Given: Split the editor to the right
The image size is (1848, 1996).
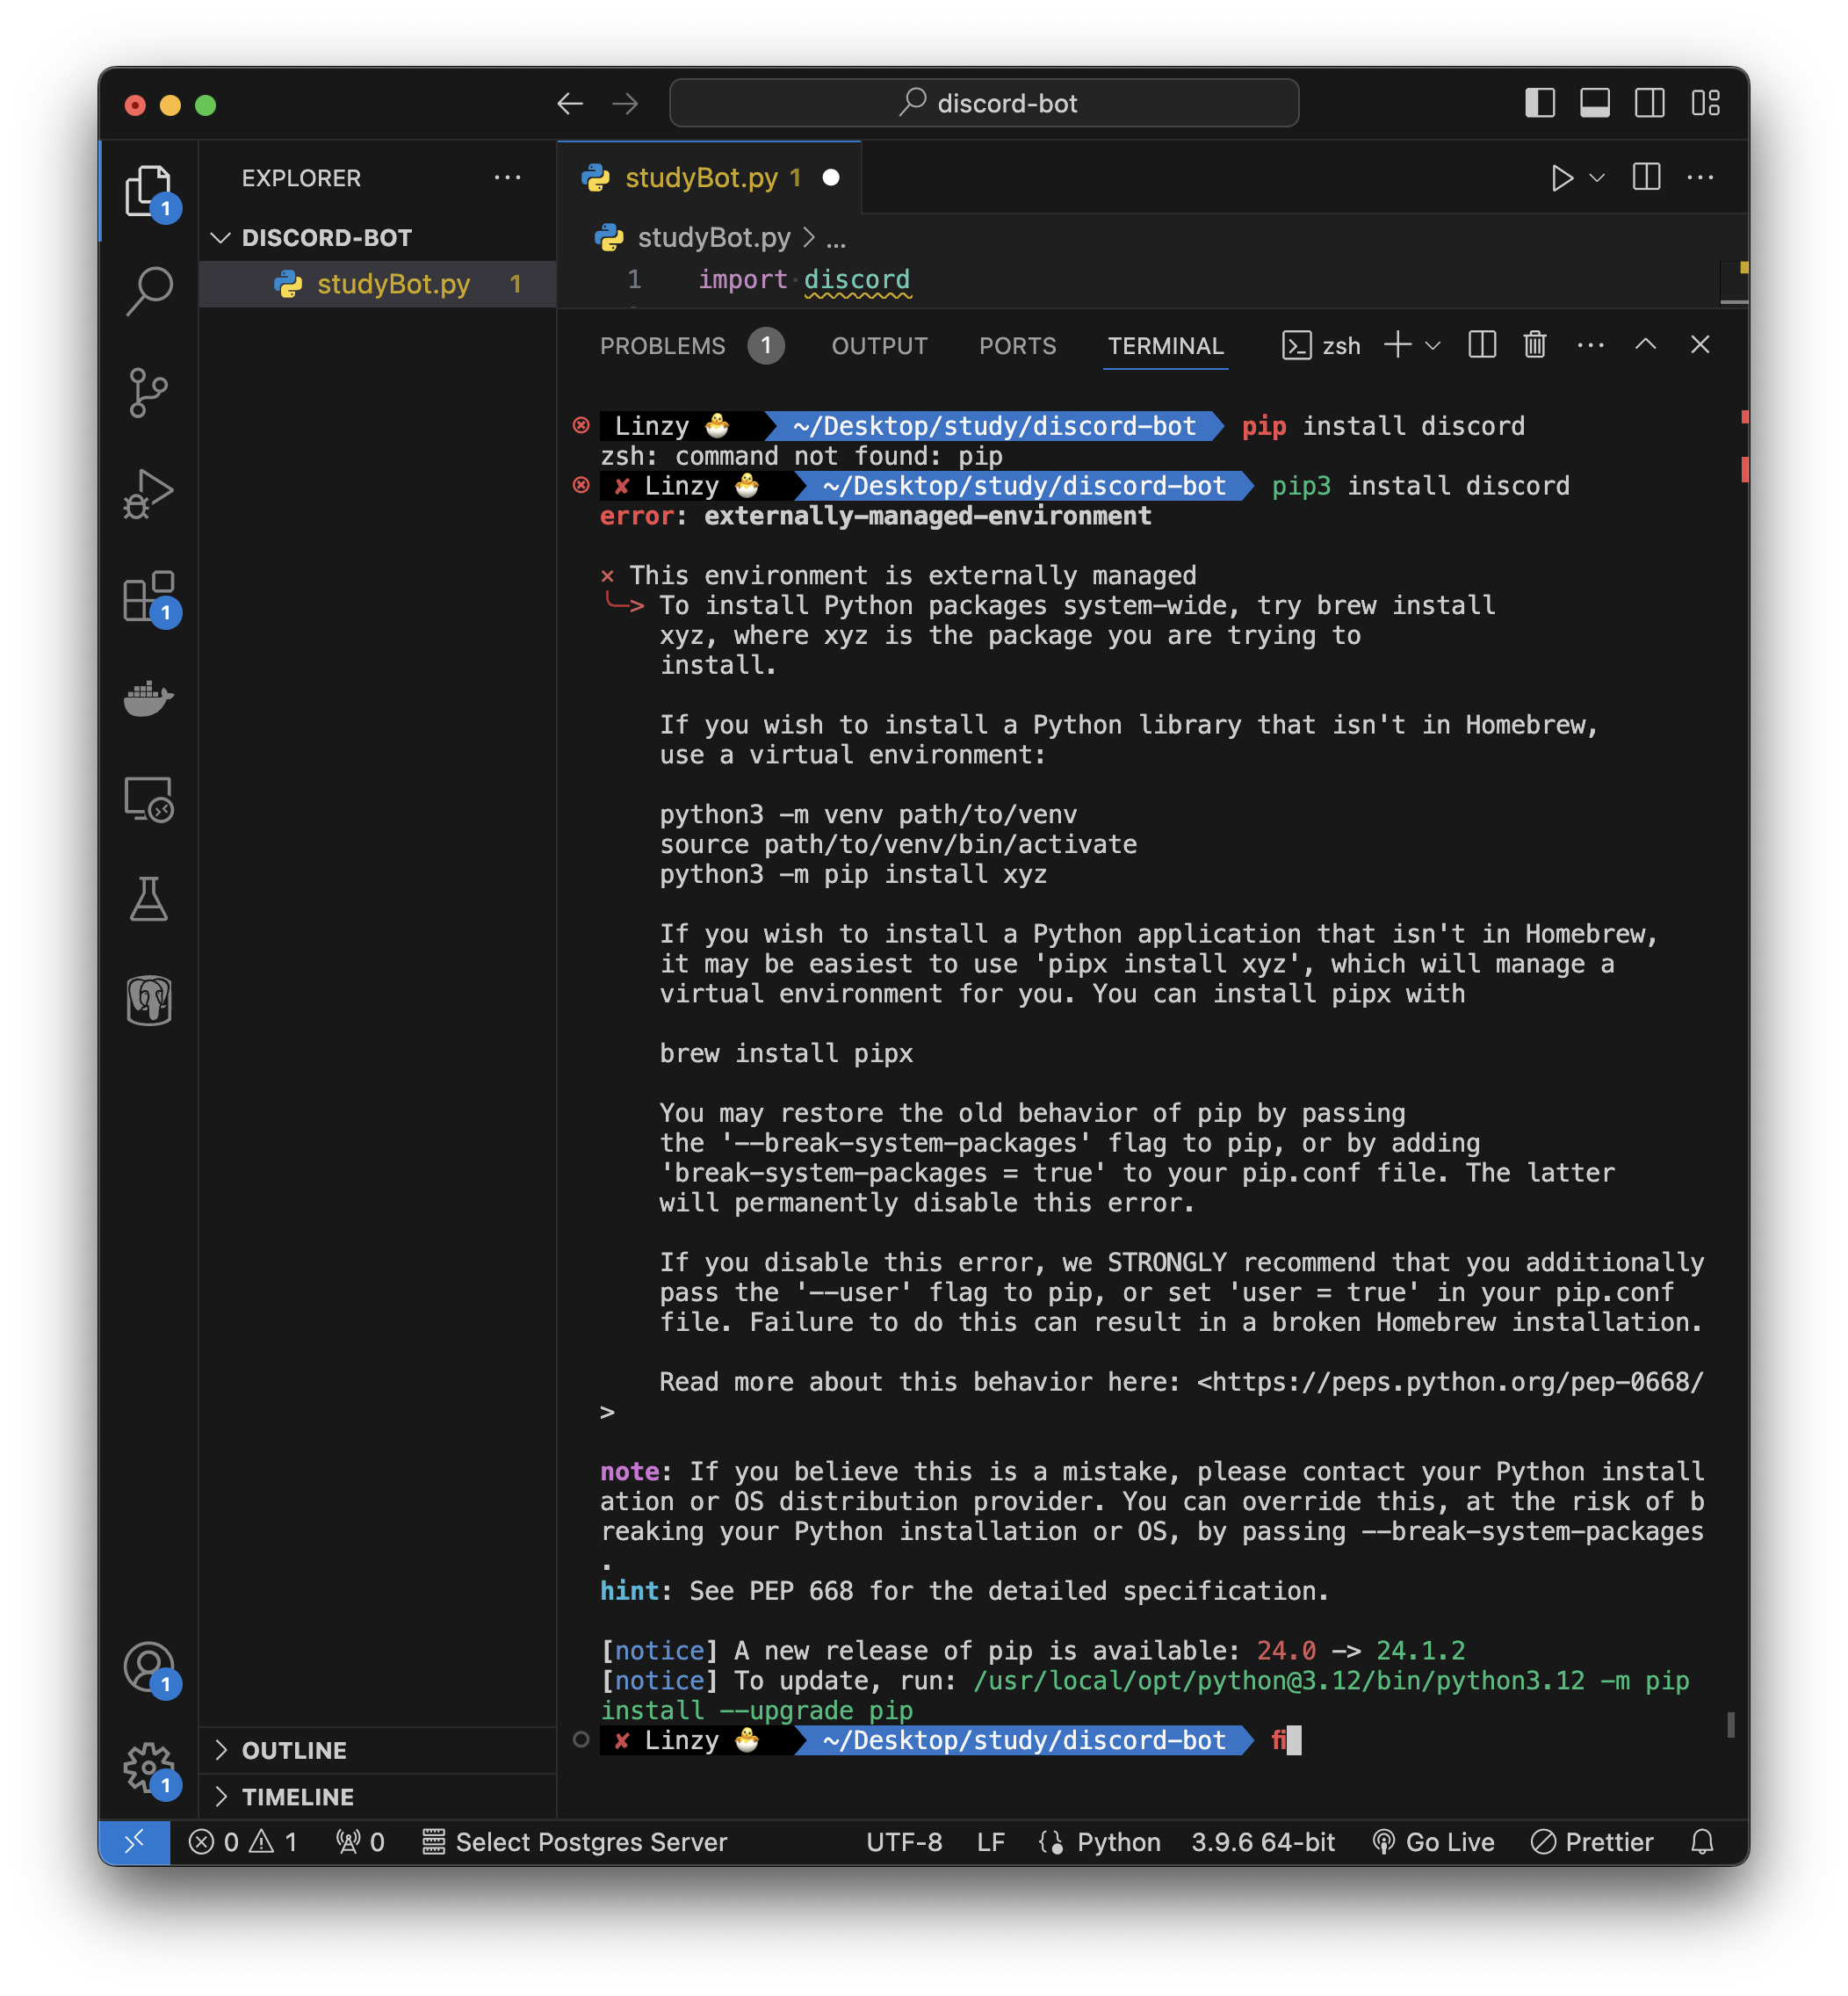Looking at the screenshot, I should tap(1646, 178).
